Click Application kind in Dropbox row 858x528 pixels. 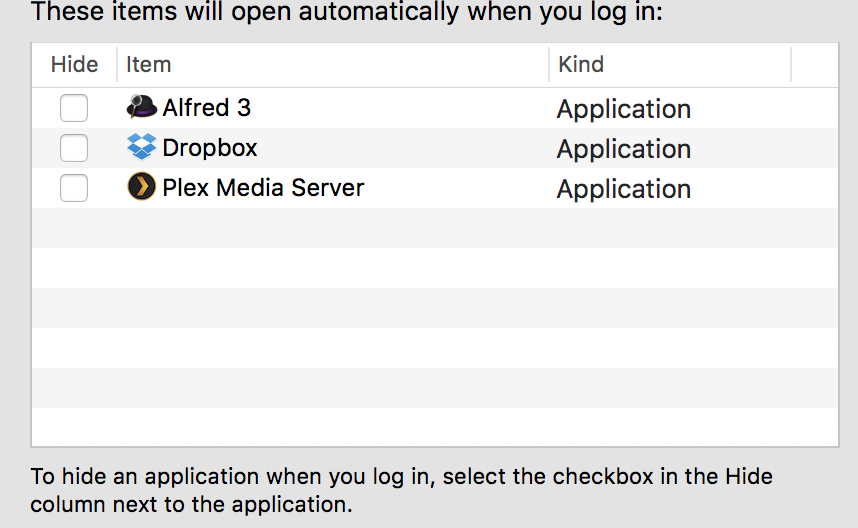coord(624,149)
